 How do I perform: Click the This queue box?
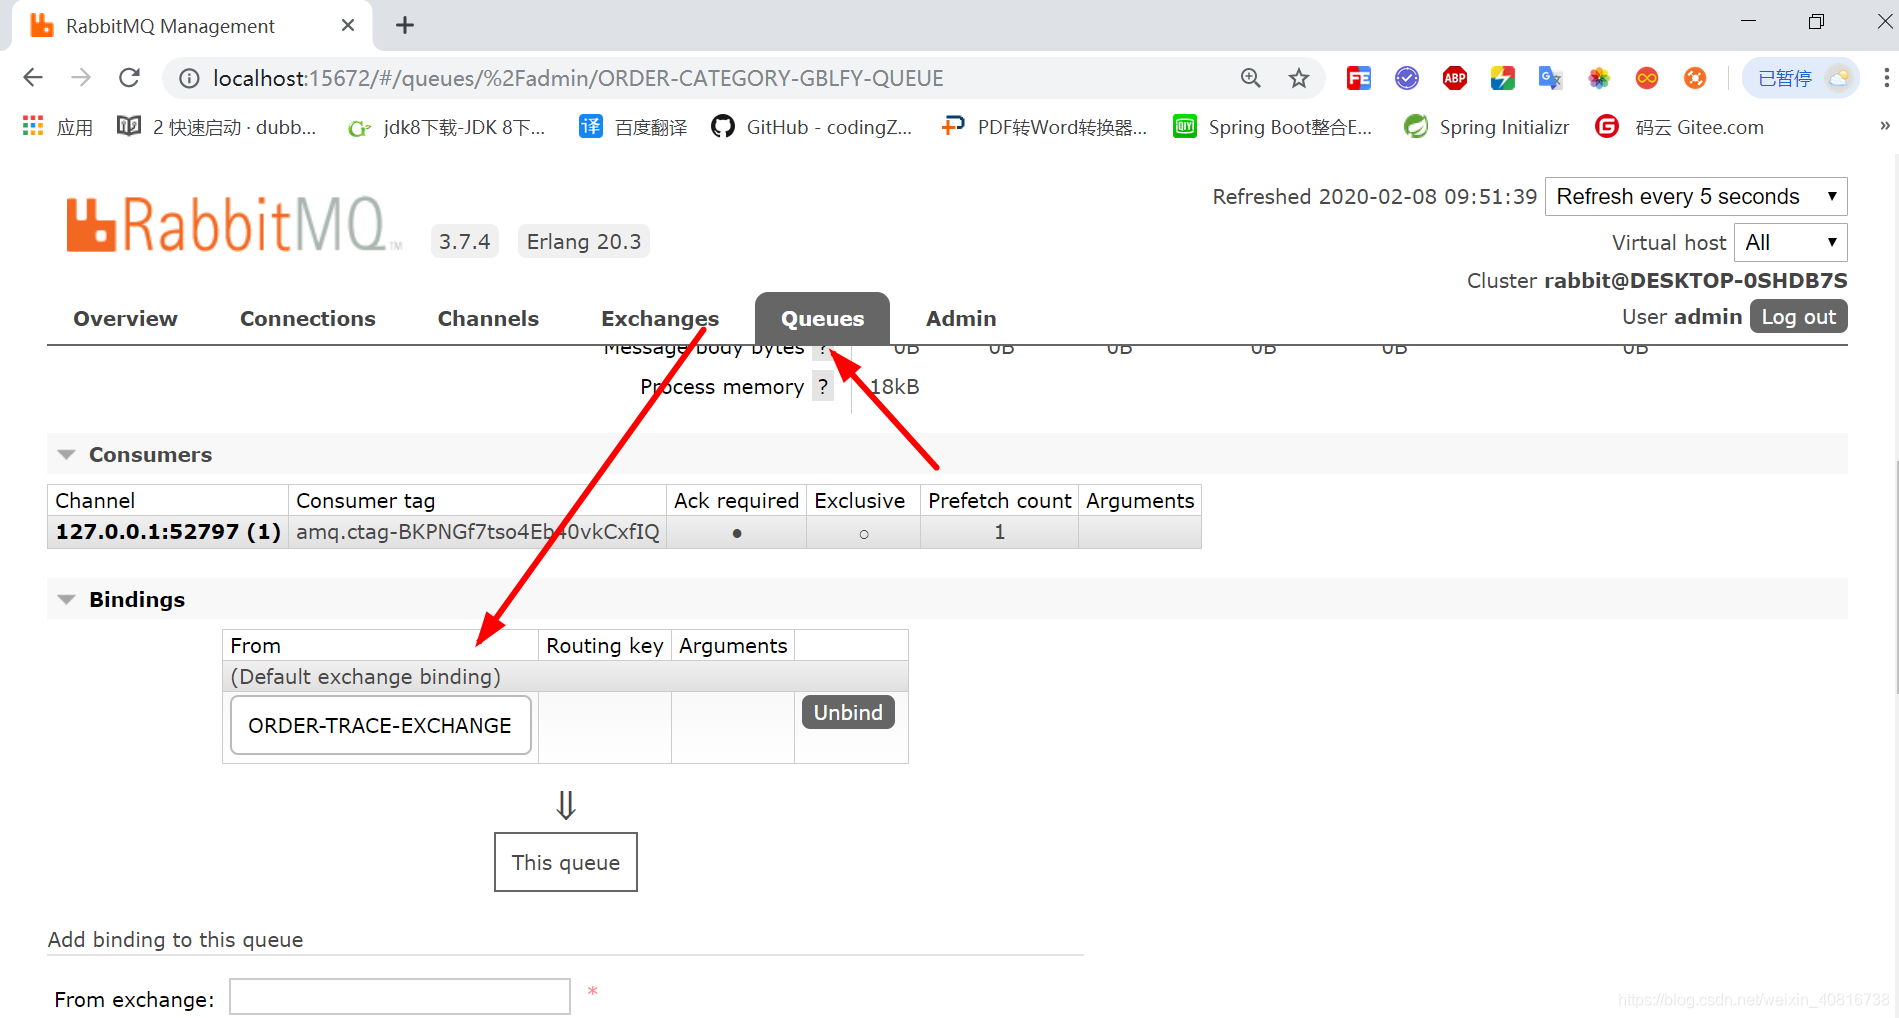point(566,862)
